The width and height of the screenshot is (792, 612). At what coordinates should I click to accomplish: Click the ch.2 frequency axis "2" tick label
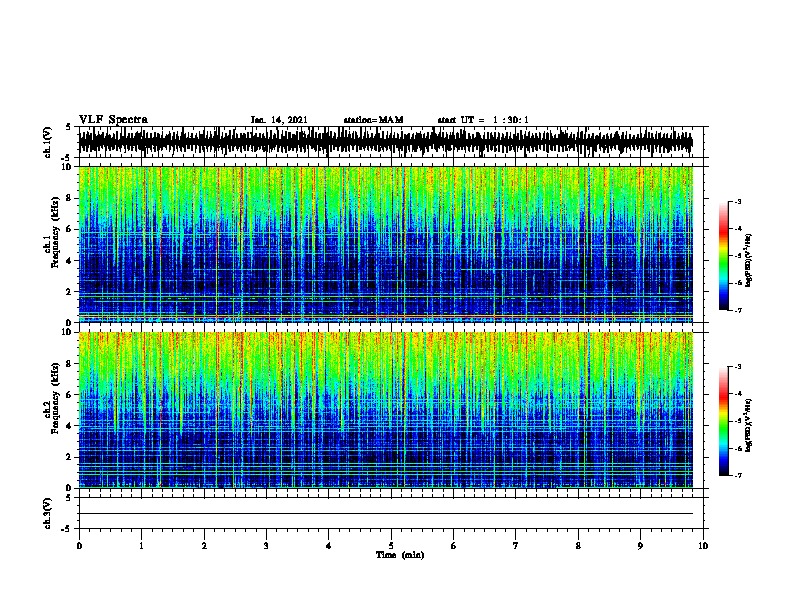pos(69,457)
